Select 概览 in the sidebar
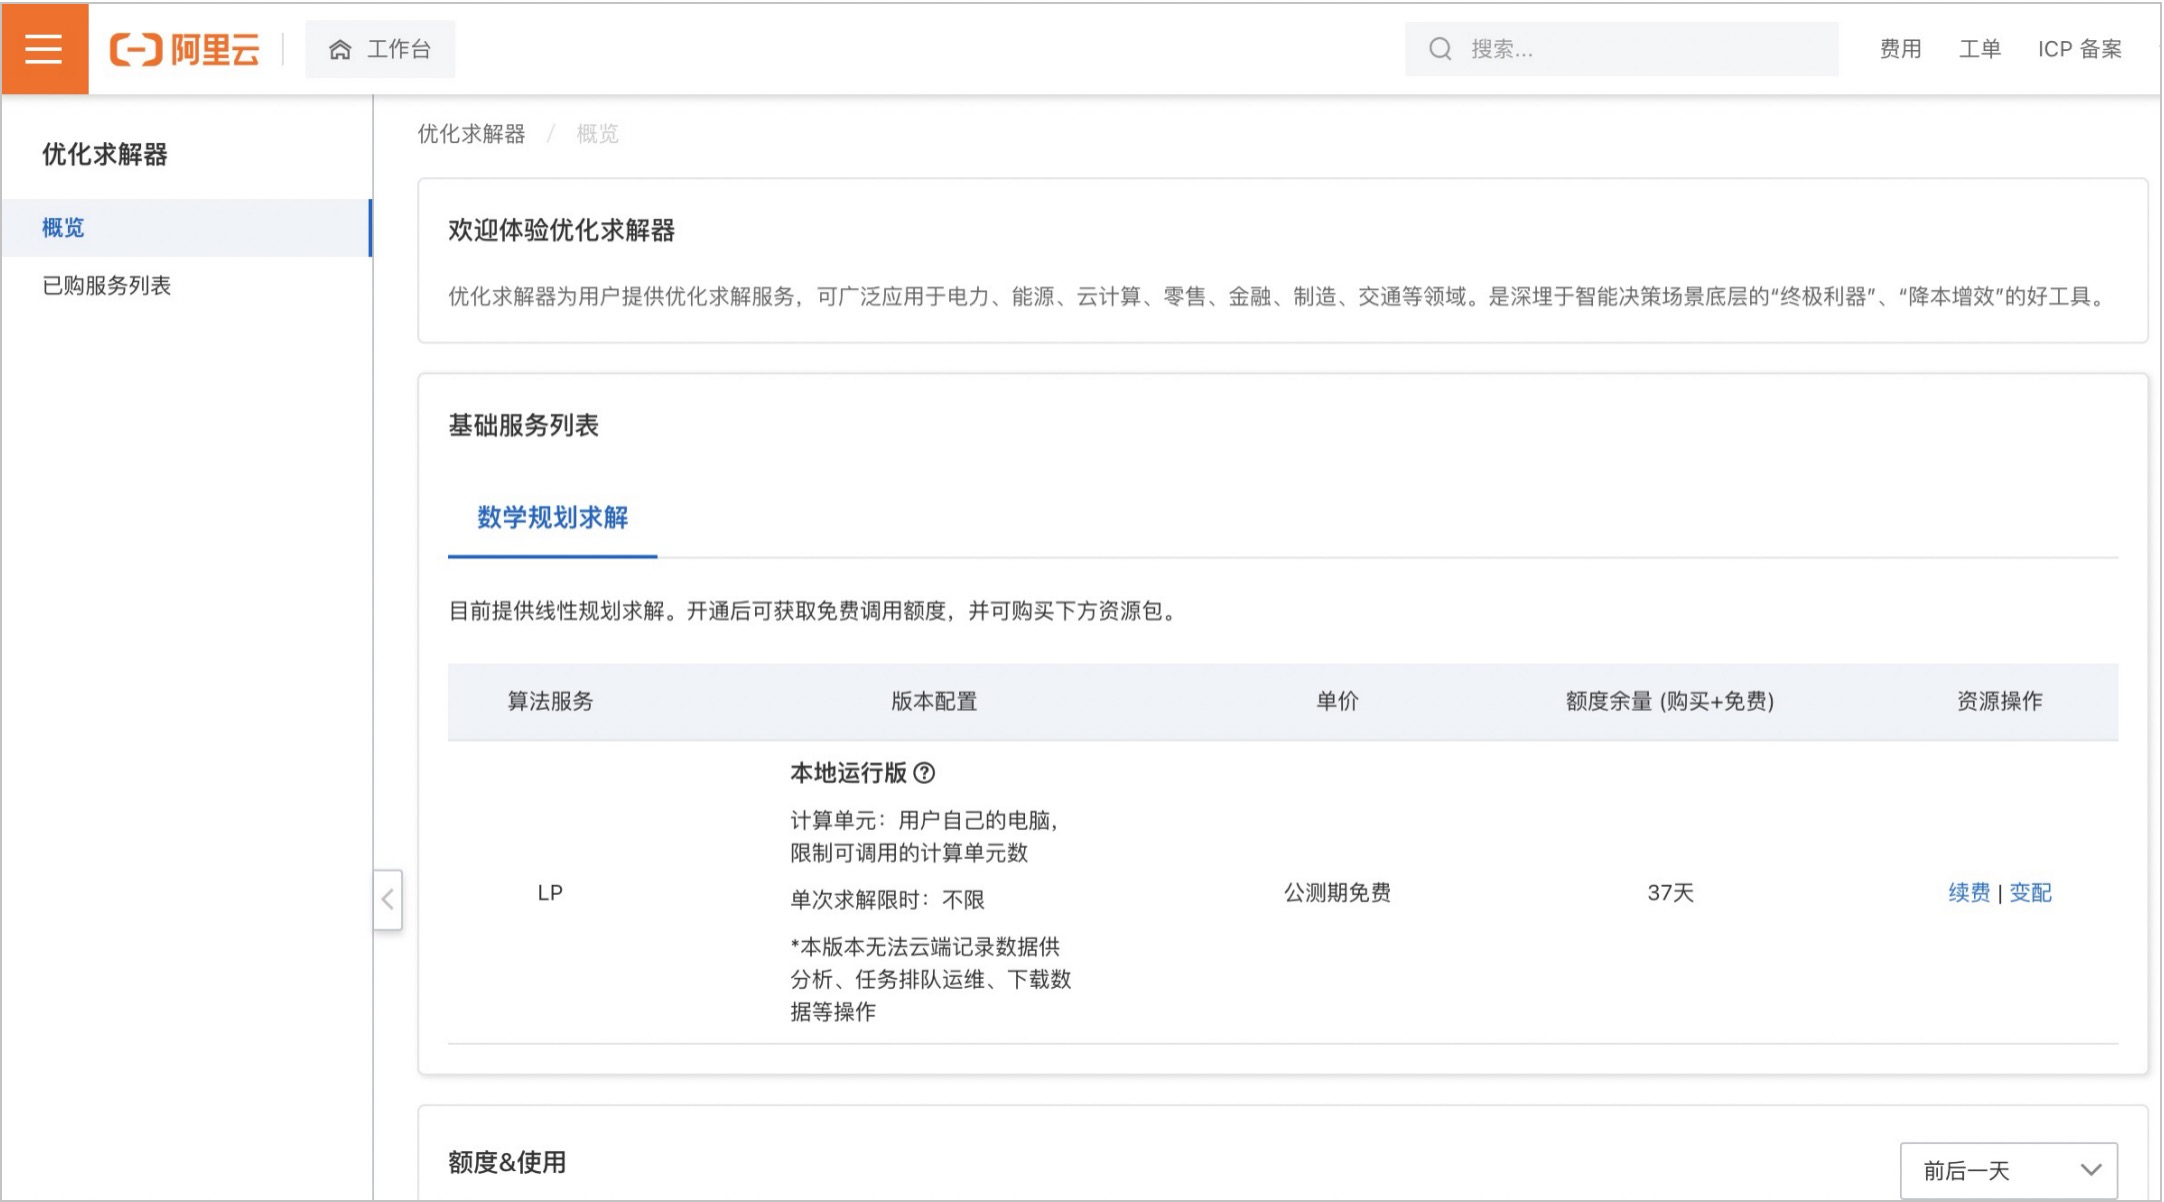Image resolution: width=2164 pixels, height=1202 pixels. (x=186, y=228)
